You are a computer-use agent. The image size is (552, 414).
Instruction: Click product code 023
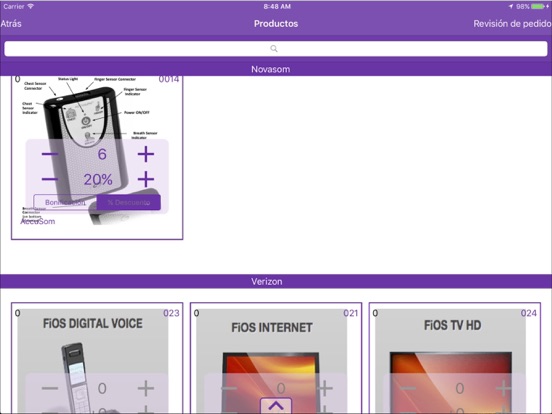(171, 313)
